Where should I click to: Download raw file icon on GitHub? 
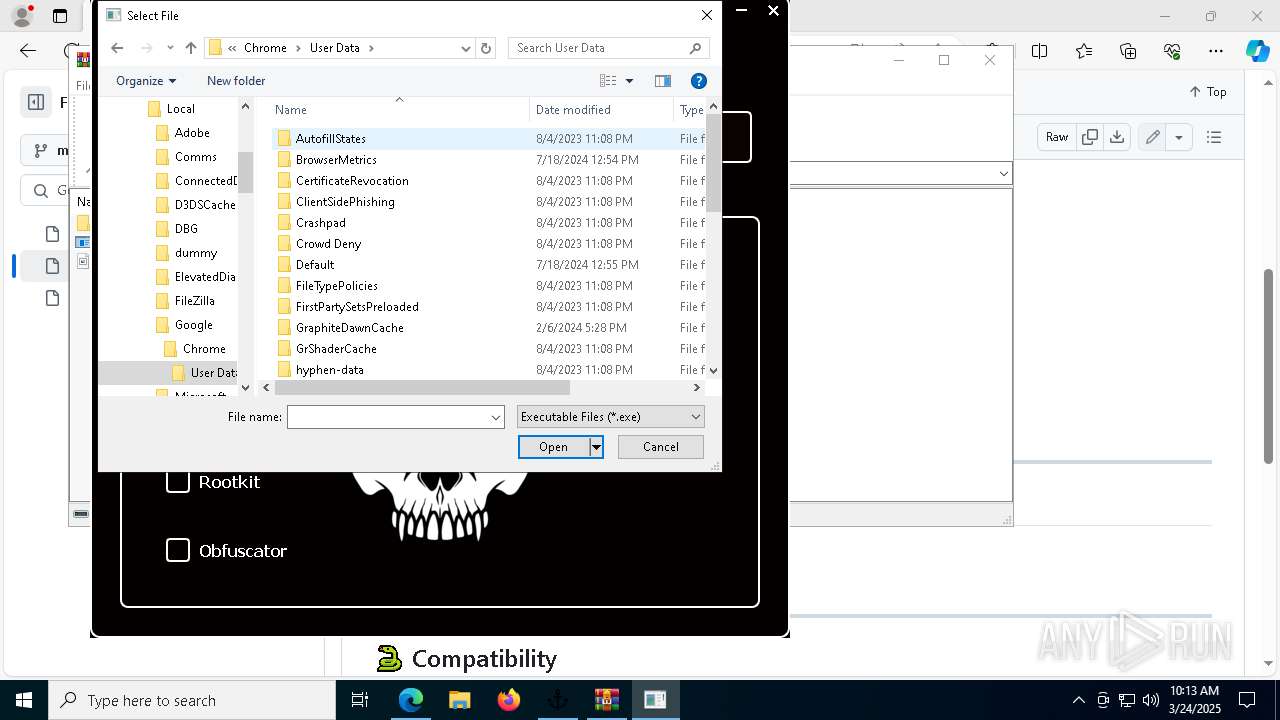click(x=1117, y=137)
